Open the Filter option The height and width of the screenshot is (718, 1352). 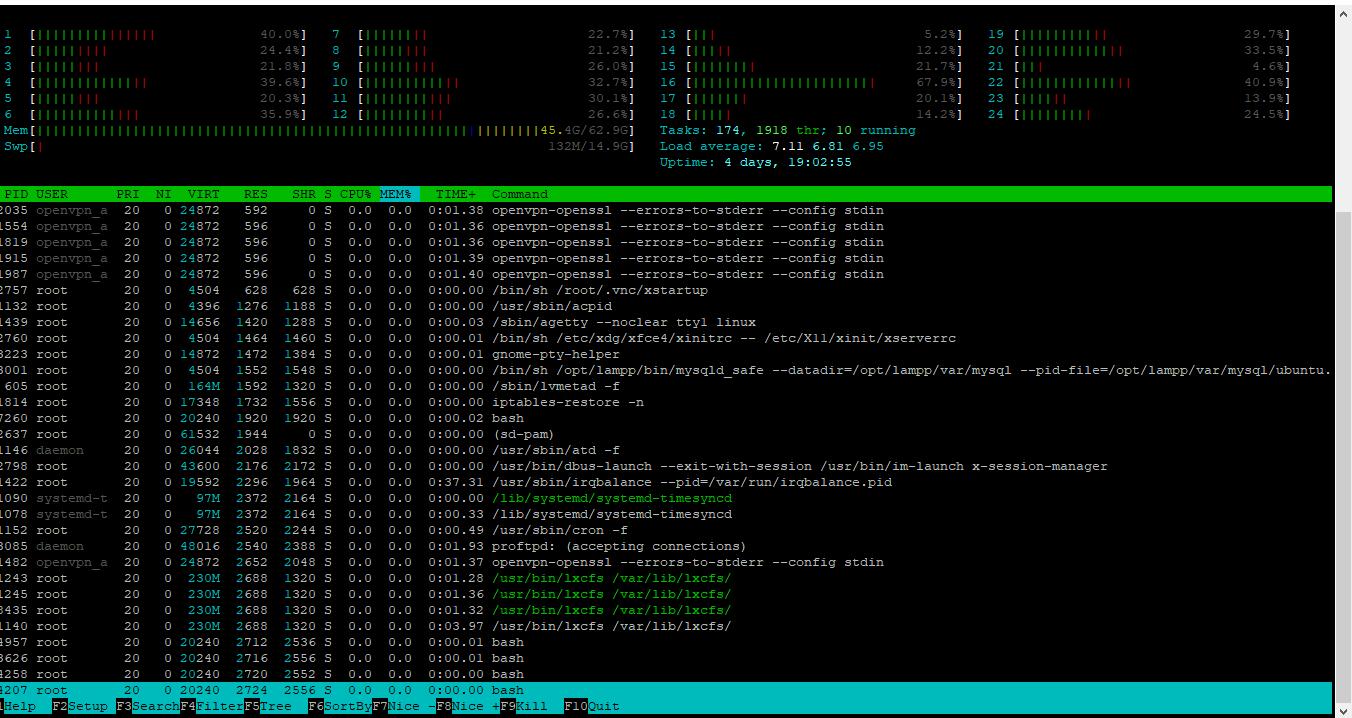pyautogui.click(x=220, y=706)
